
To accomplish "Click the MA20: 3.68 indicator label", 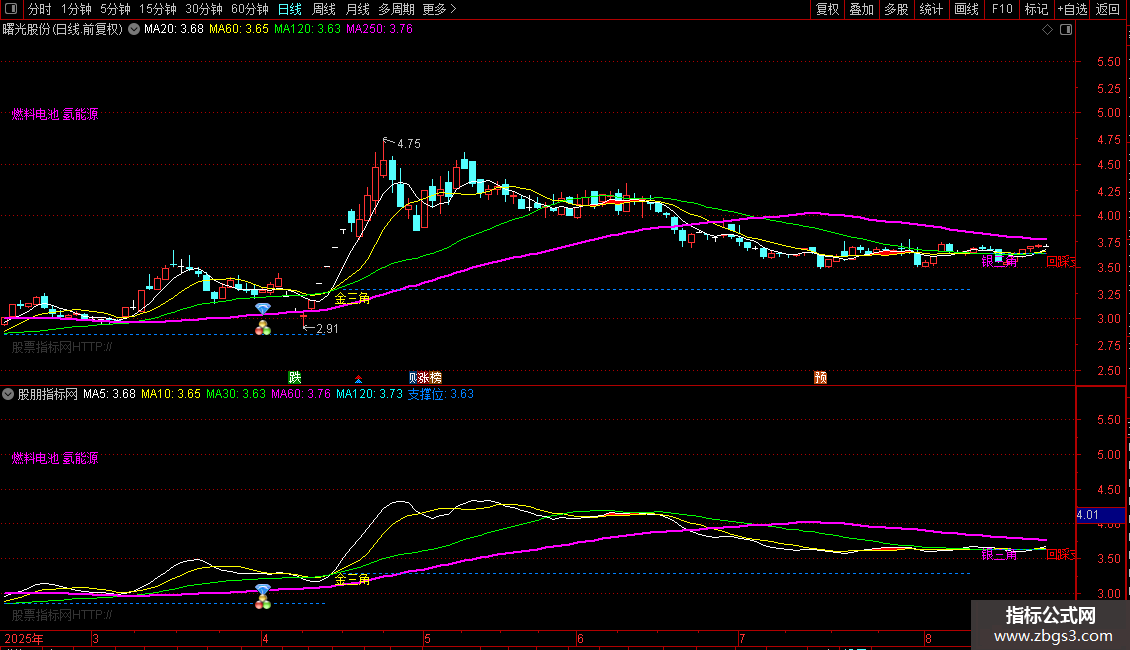I will tap(174, 30).
